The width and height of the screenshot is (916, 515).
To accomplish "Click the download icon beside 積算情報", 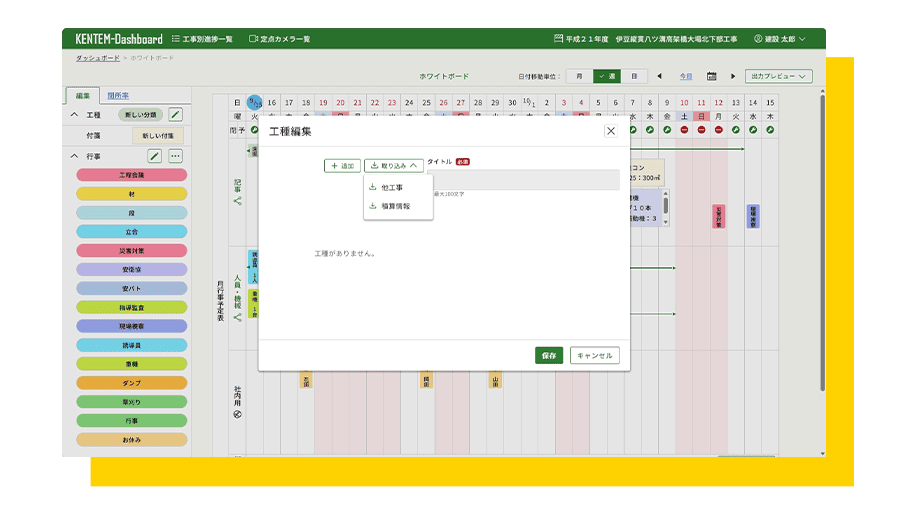I will [x=372, y=206].
